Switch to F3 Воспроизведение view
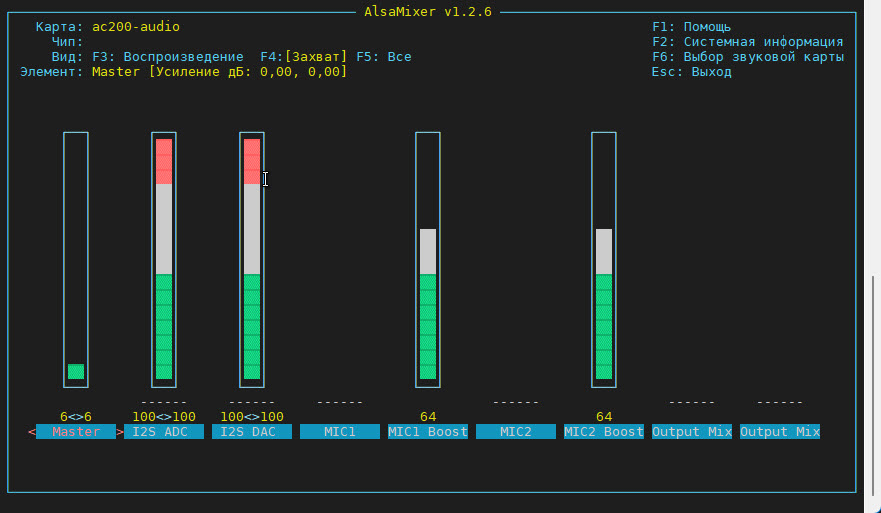 [168, 57]
